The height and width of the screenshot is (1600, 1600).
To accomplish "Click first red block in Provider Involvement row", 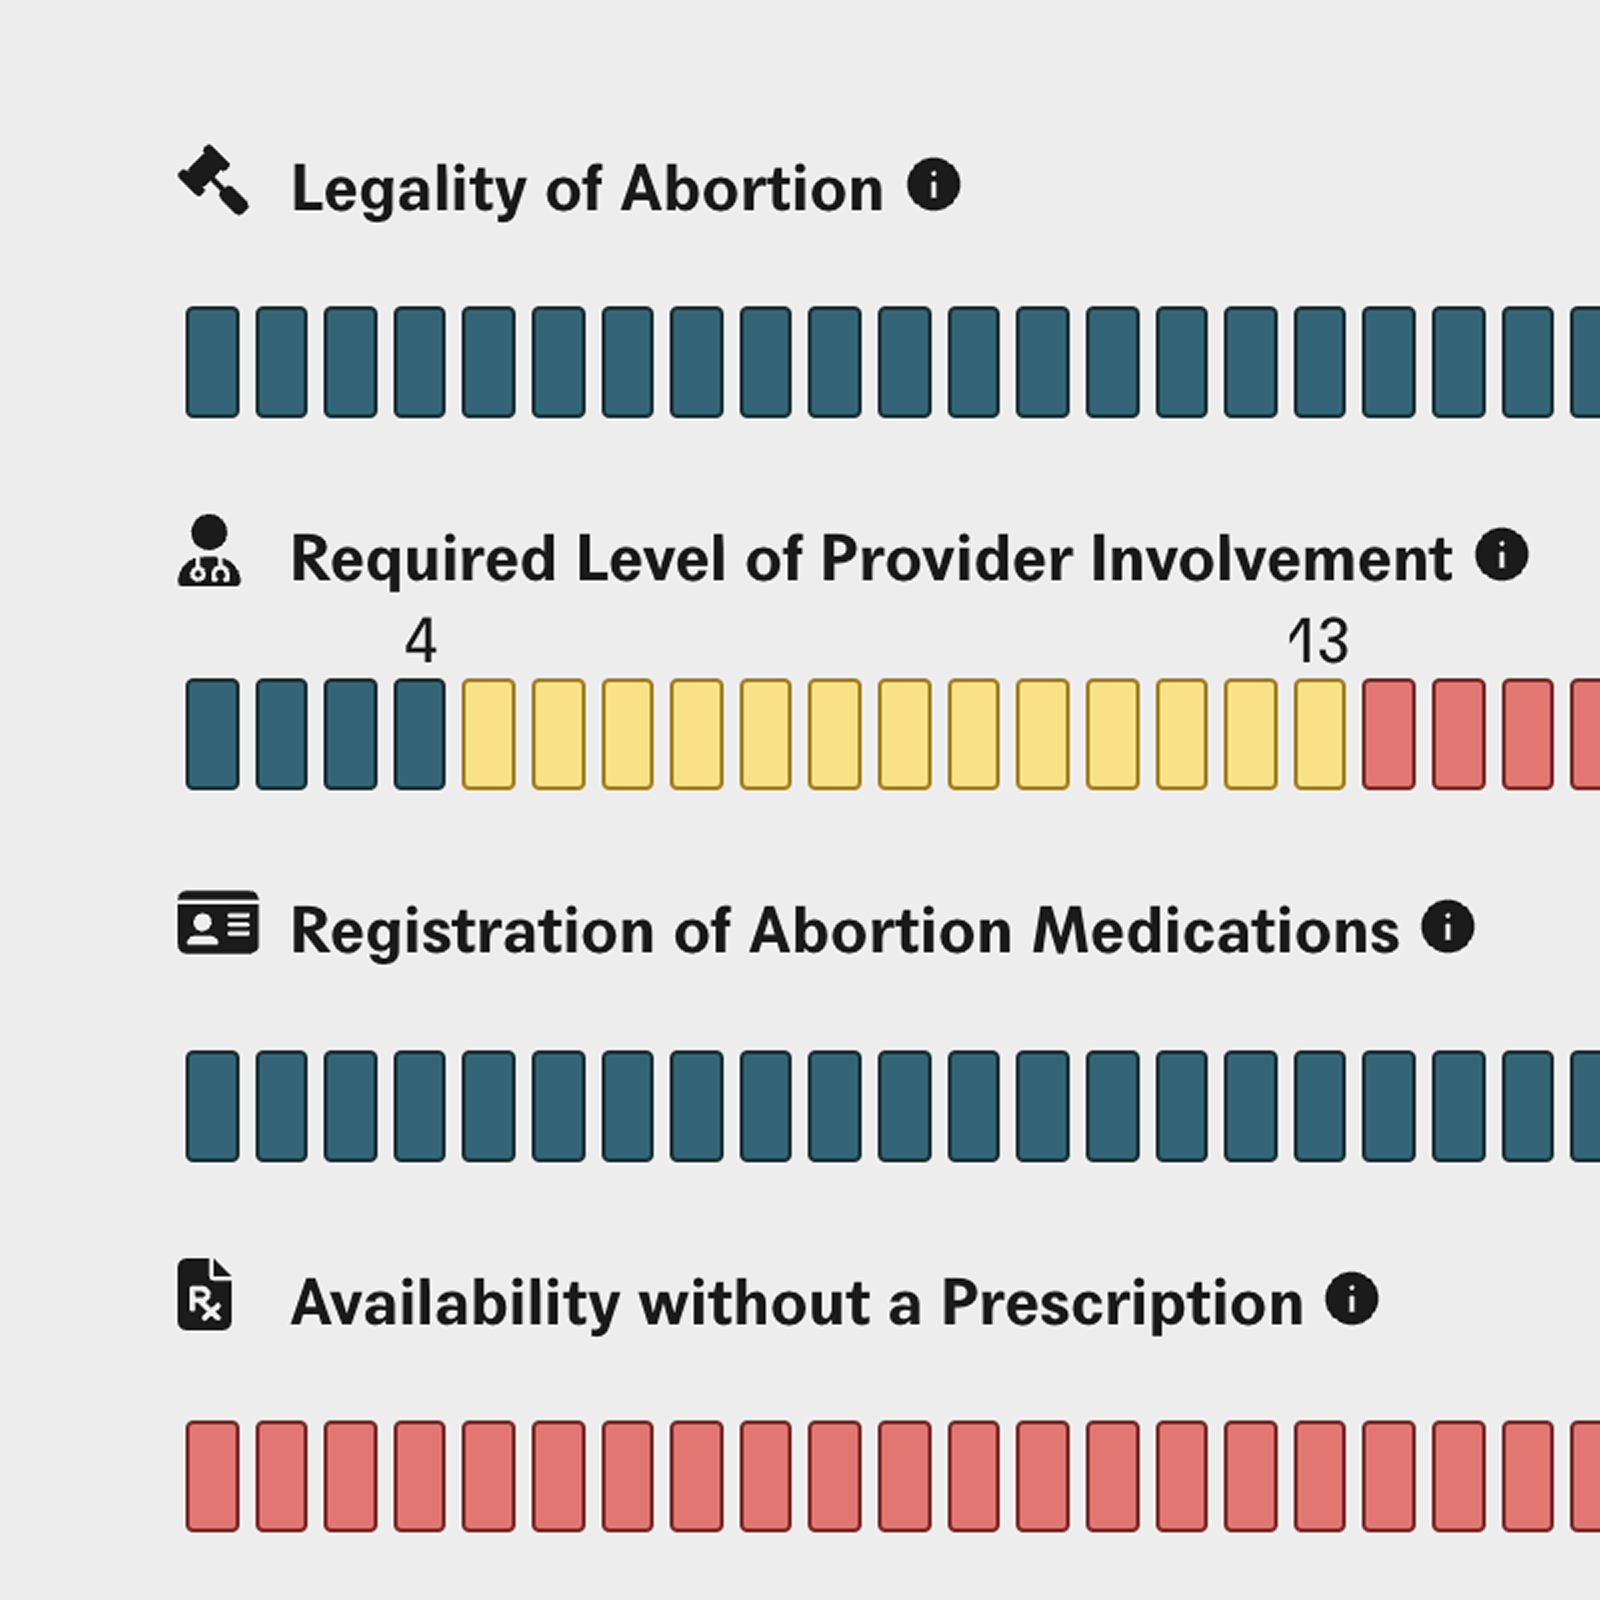I will (1389, 734).
